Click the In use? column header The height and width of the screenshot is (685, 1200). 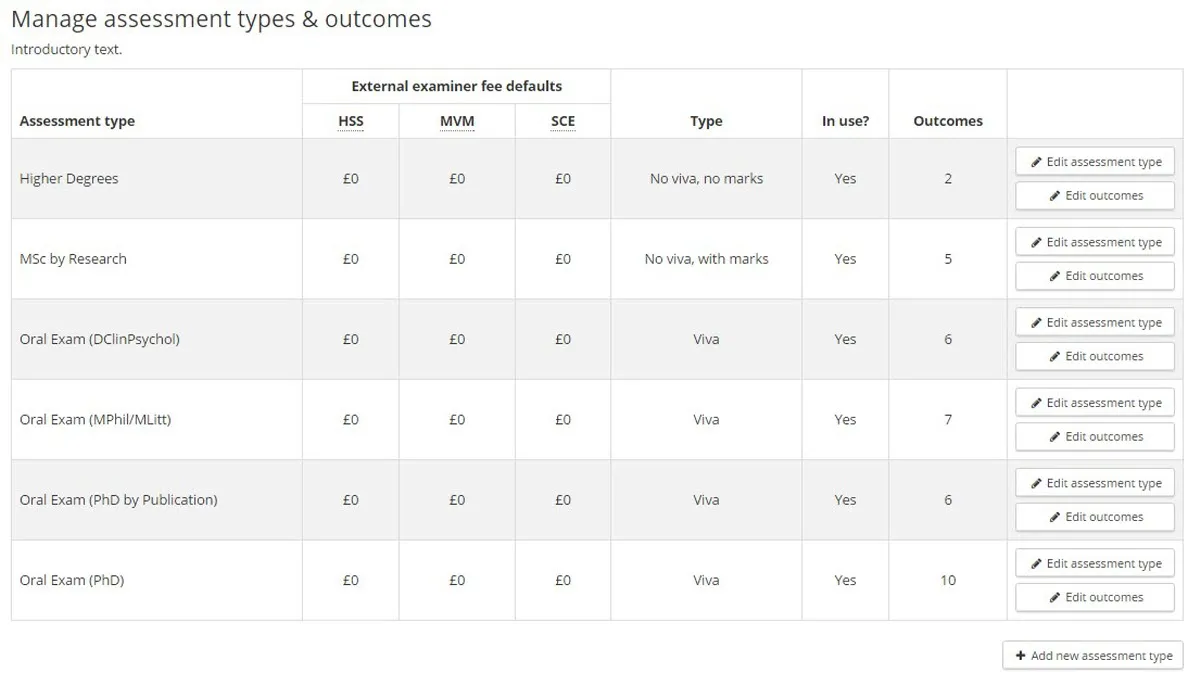[845, 120]
